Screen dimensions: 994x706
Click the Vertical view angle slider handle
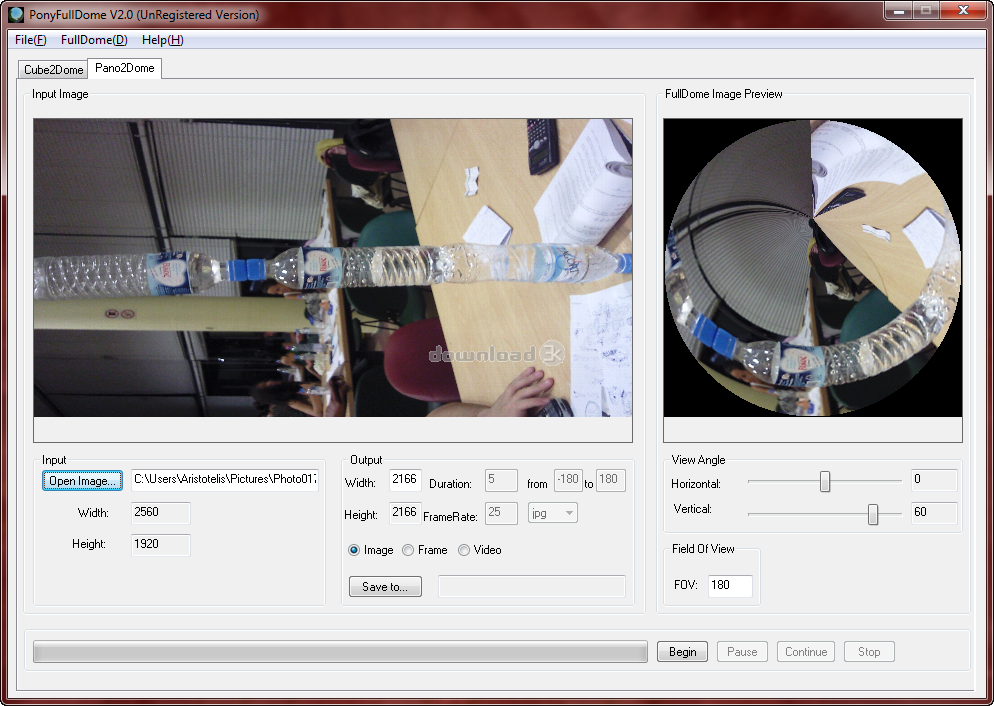[873, 514]
